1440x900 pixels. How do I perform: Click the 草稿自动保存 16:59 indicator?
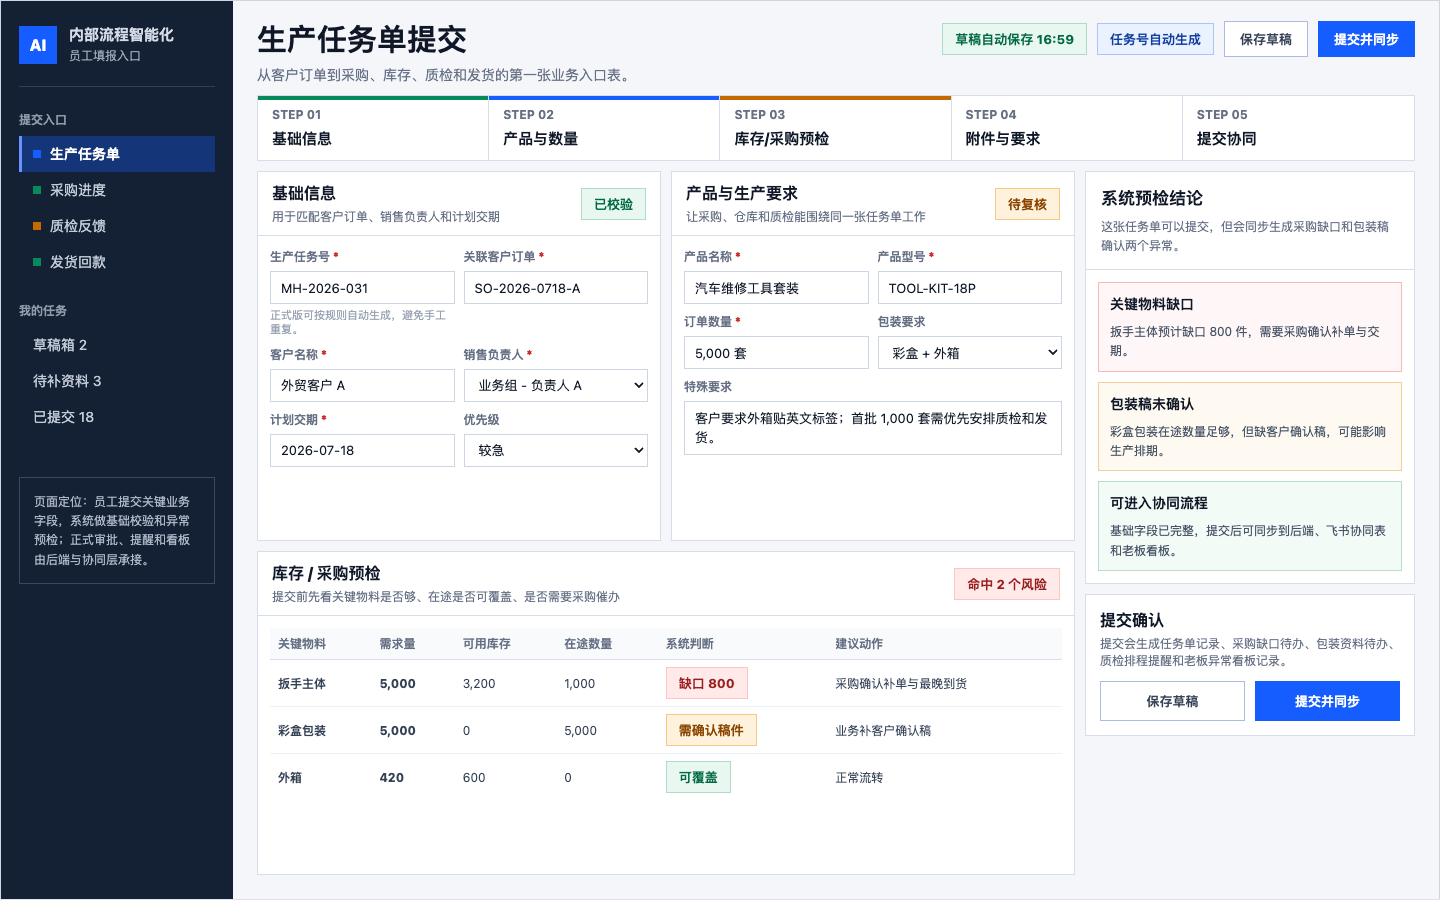point(1014,39)
